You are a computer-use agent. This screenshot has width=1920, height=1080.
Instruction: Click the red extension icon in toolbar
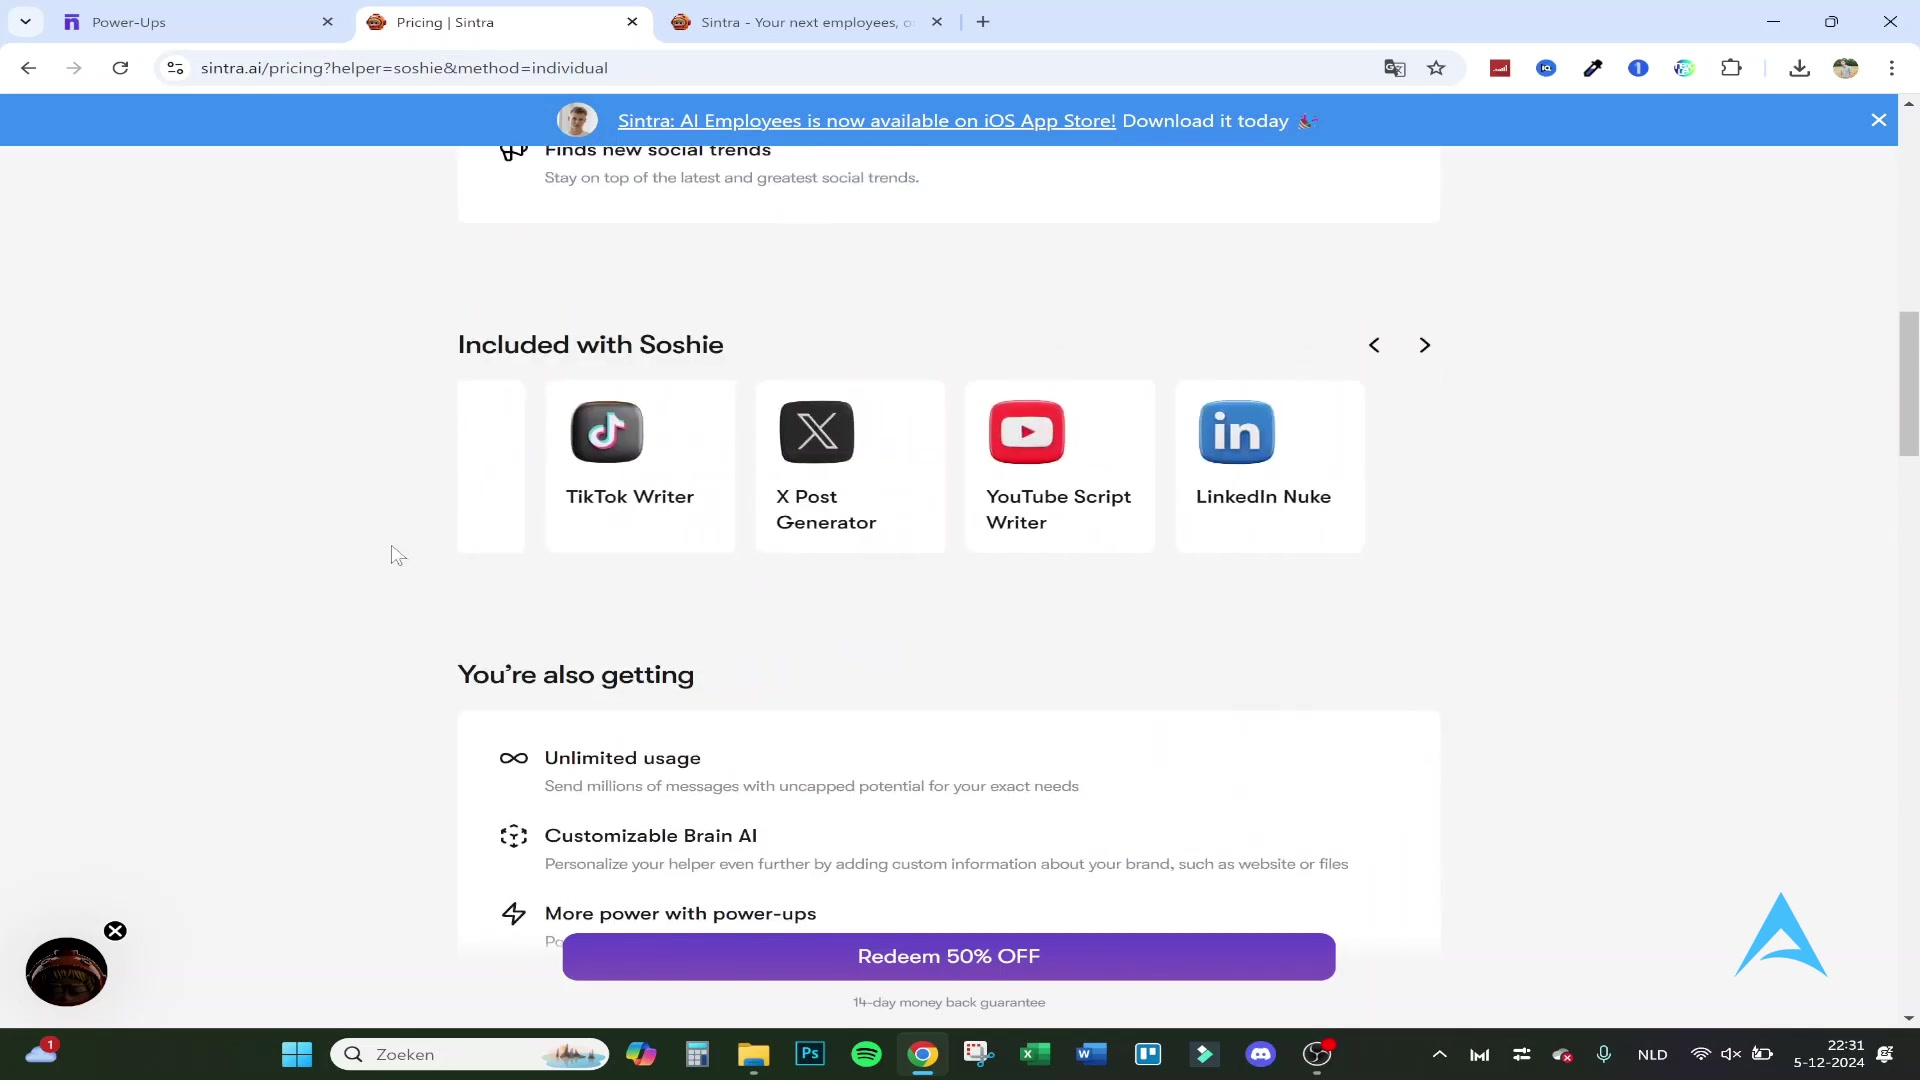pyautogui.click(x=1500, y=68)
